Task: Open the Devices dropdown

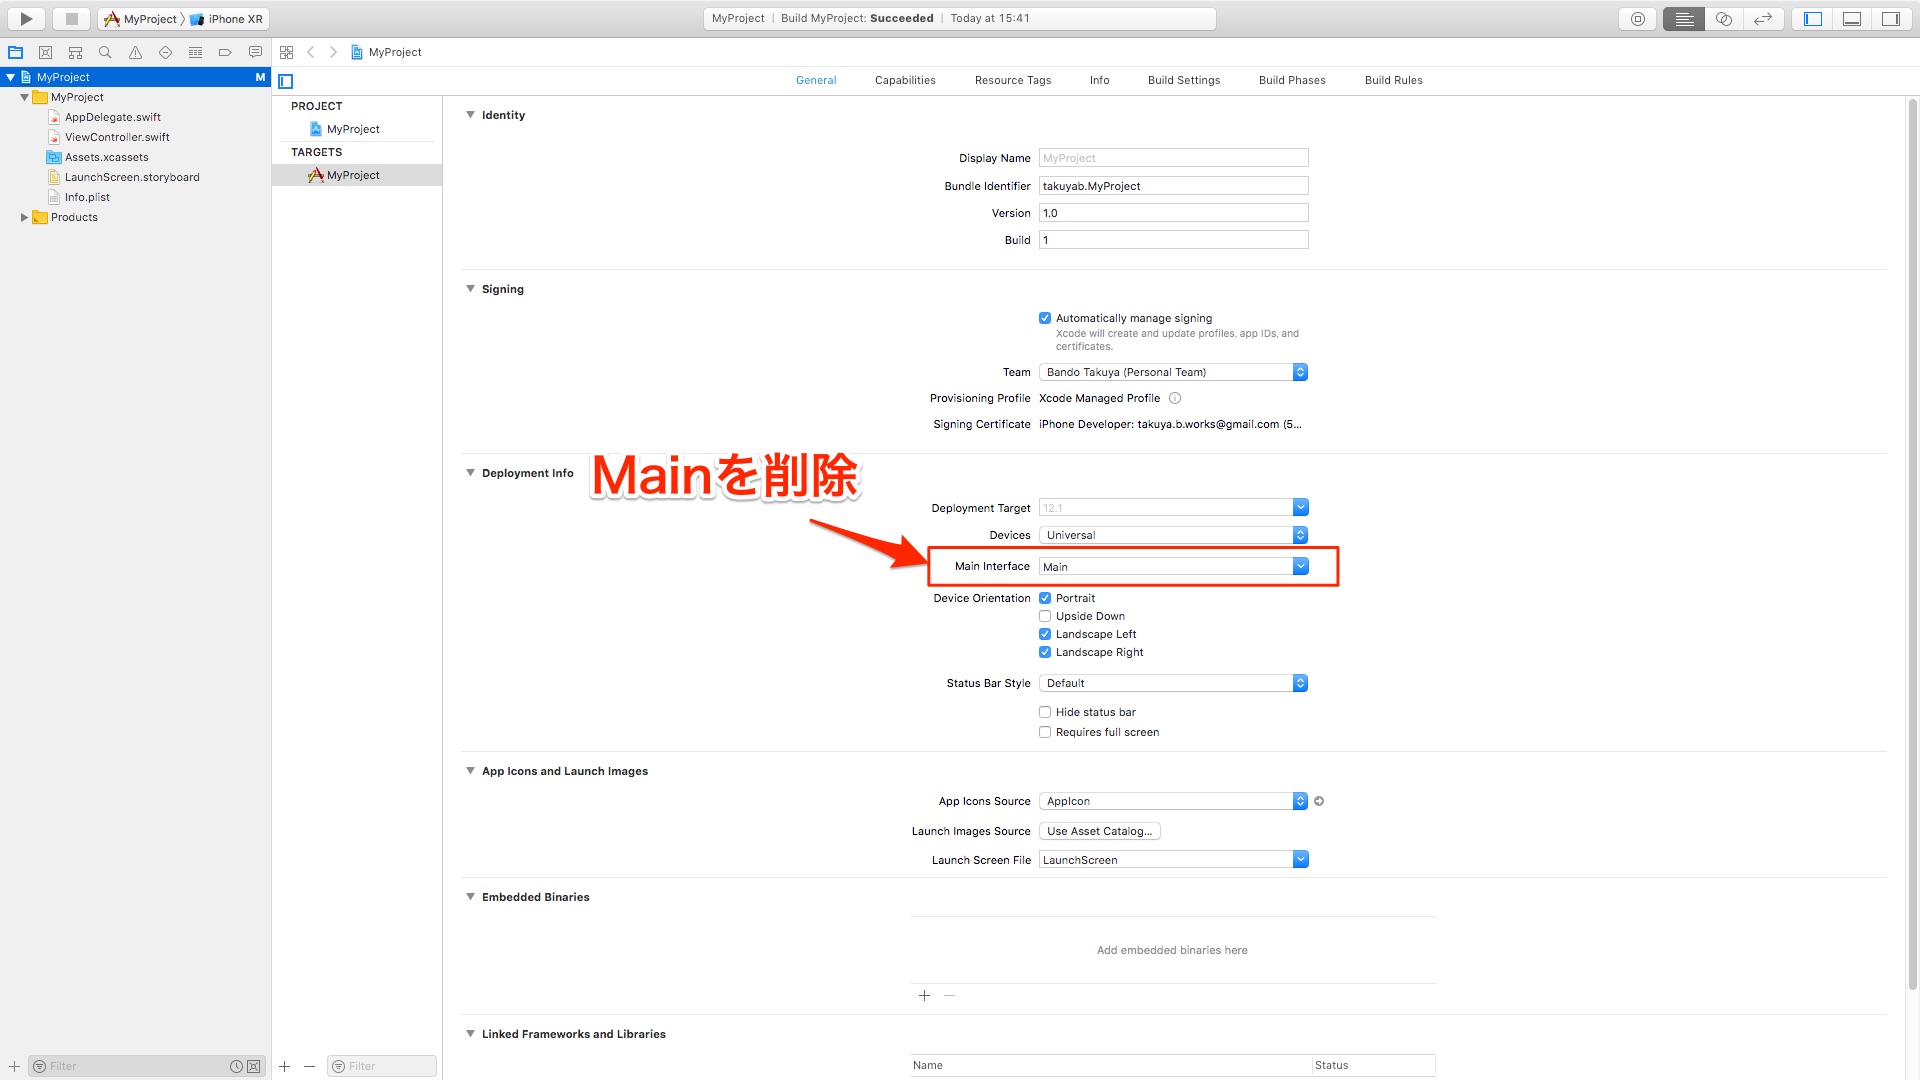Action: coord(1173,535)
